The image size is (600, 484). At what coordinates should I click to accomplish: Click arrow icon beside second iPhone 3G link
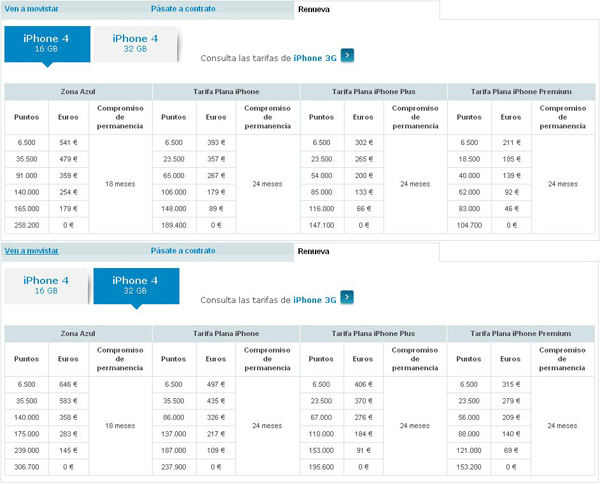tap(347, 297)
